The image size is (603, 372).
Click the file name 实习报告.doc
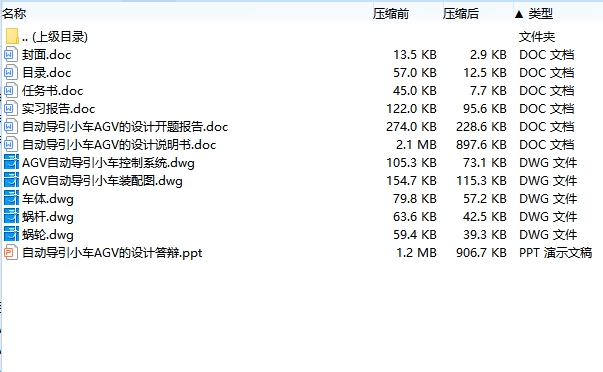(58, 109)
